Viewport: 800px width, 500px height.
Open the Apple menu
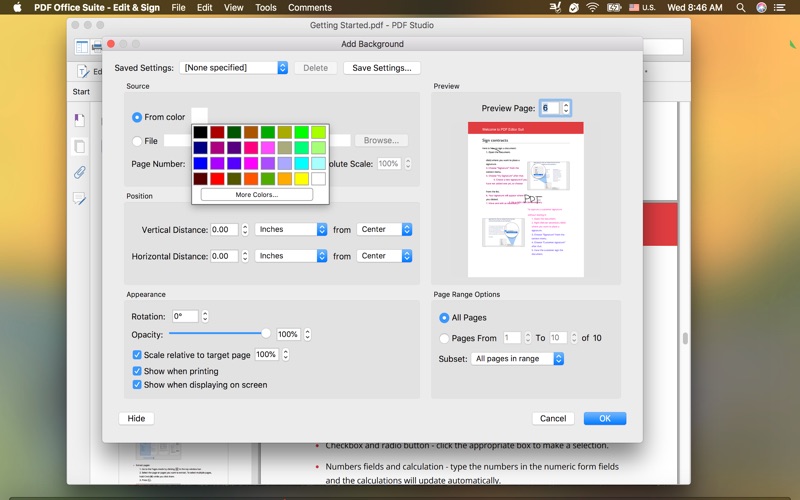[x=17, y=7]
